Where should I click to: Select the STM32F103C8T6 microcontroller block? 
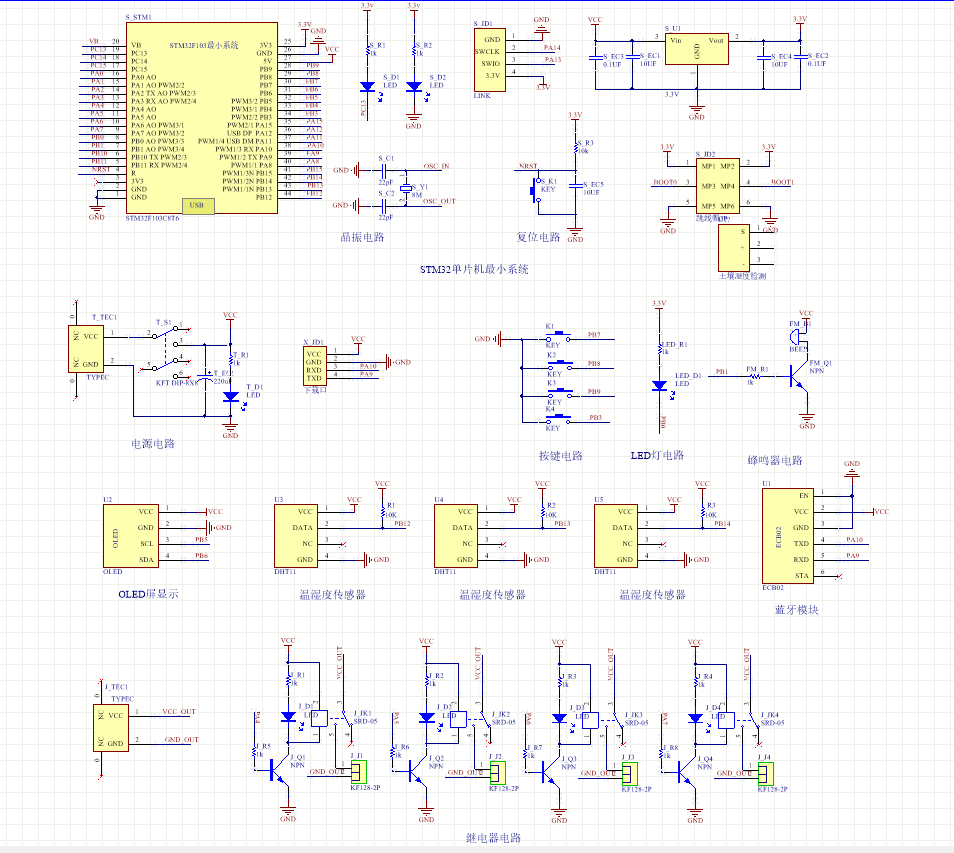200,118
